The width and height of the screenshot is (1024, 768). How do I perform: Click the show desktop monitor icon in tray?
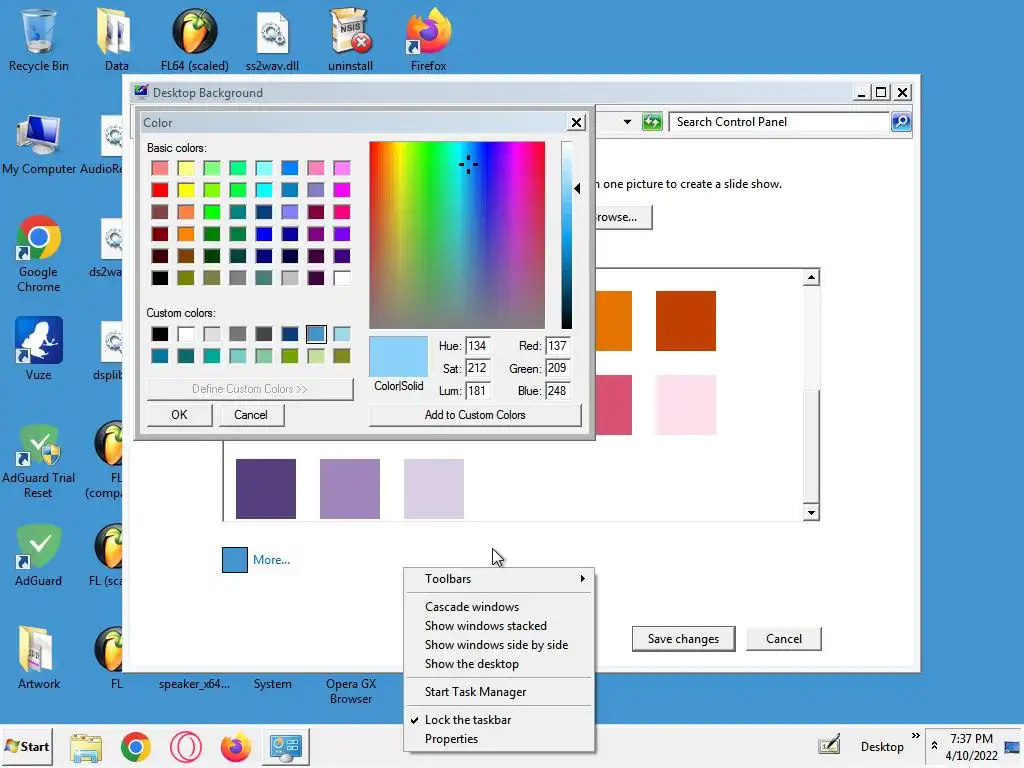coord(1012,746)
